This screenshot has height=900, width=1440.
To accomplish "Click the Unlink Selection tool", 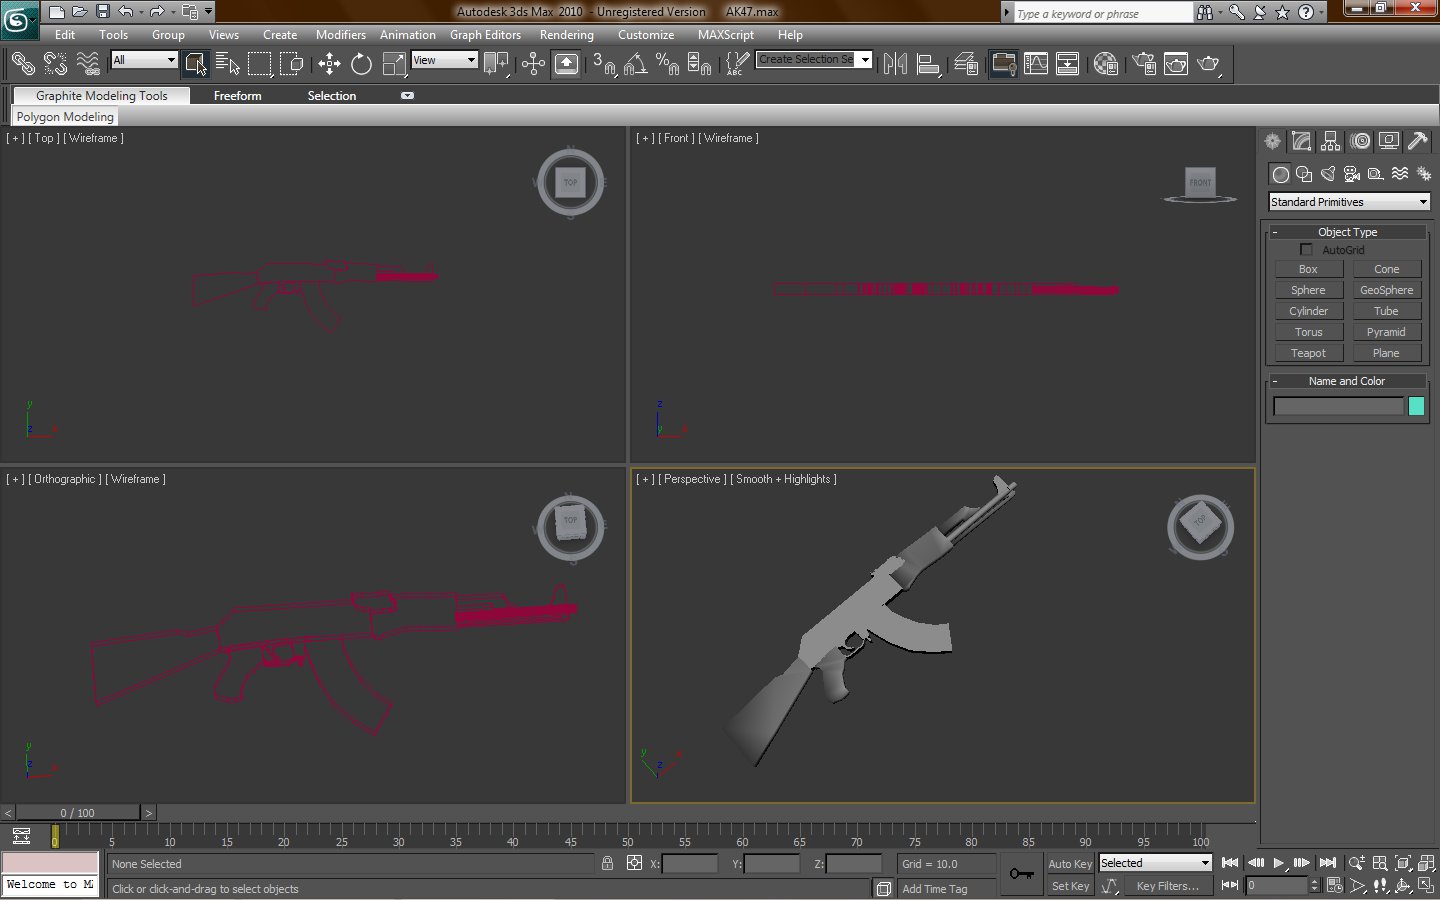I will tap(55, 64).
